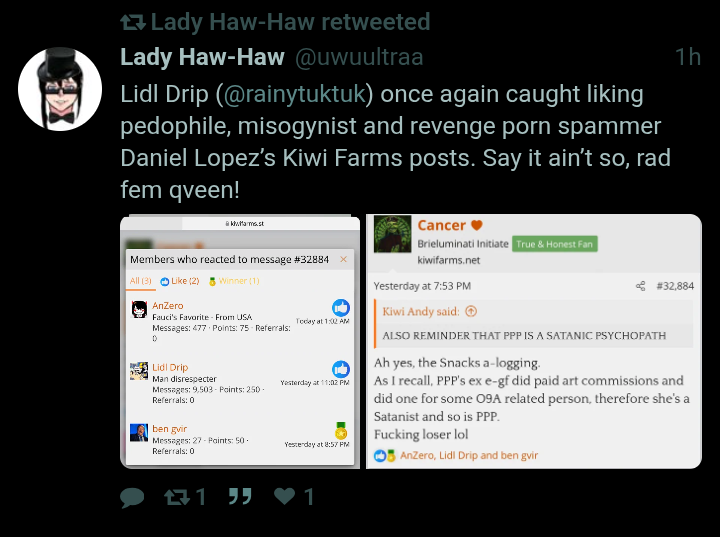Retweet this post via arrows icon
The height and width of the screenshot is (537, 720).
tap(177, 497)
